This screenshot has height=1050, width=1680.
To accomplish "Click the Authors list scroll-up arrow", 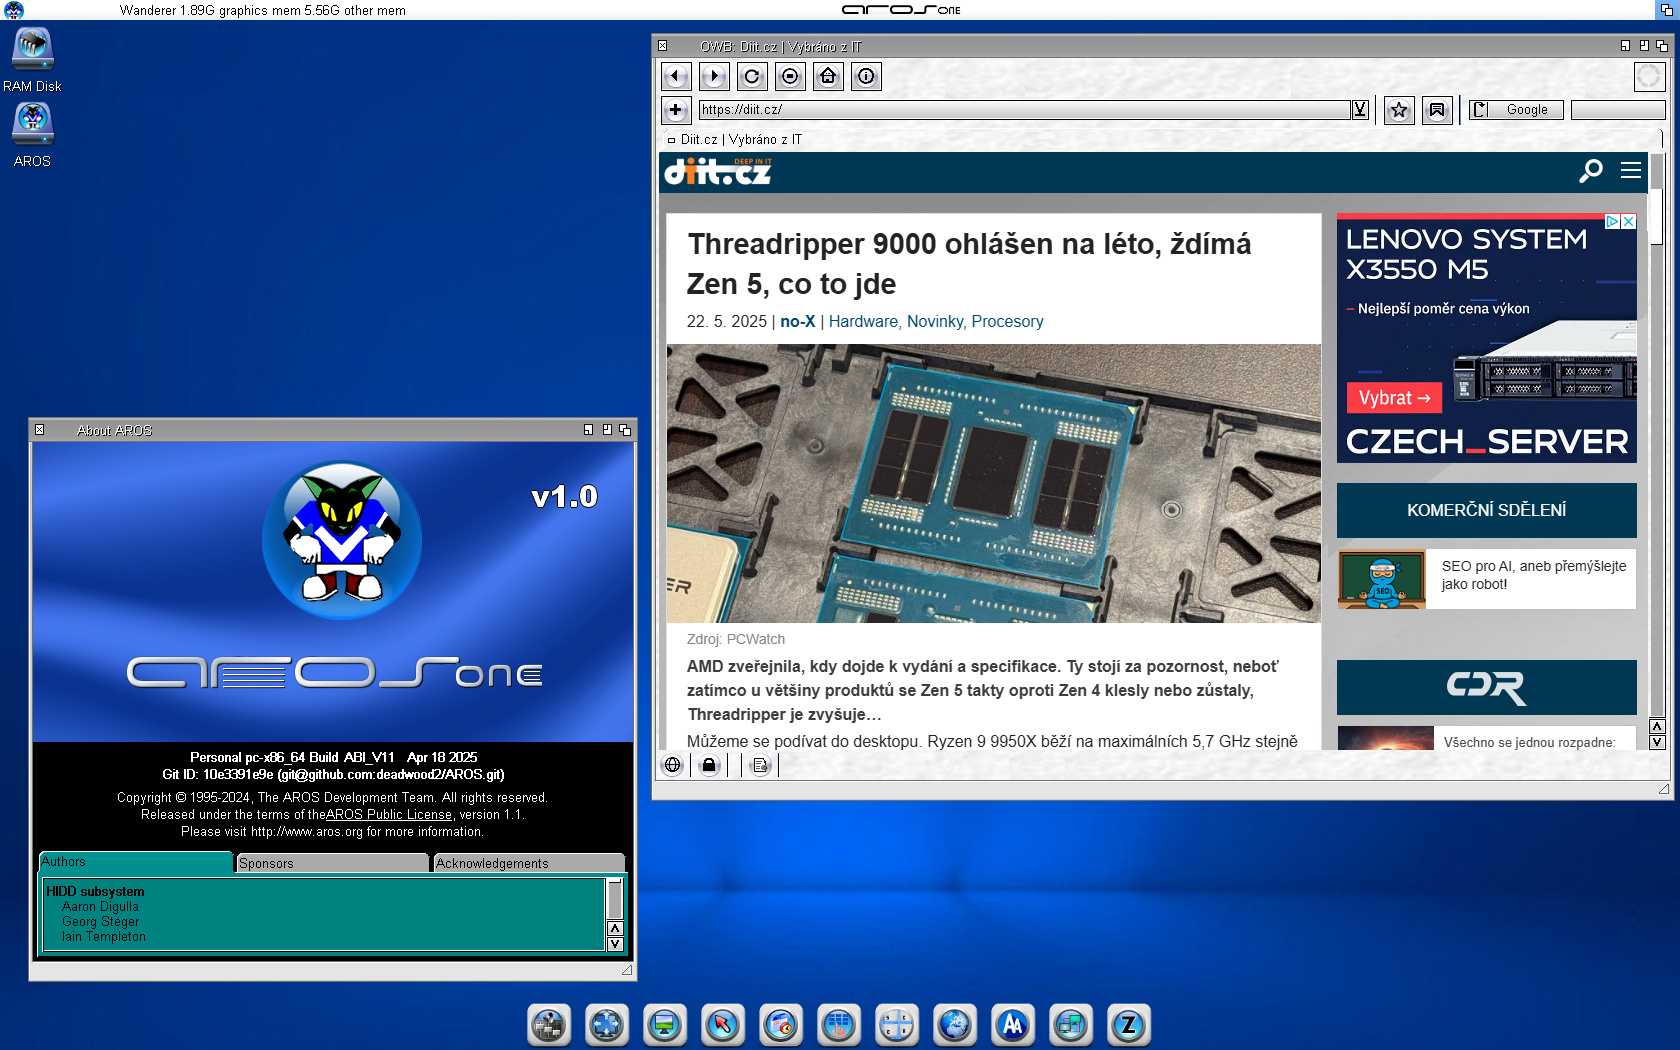I will tap(615, 929).
